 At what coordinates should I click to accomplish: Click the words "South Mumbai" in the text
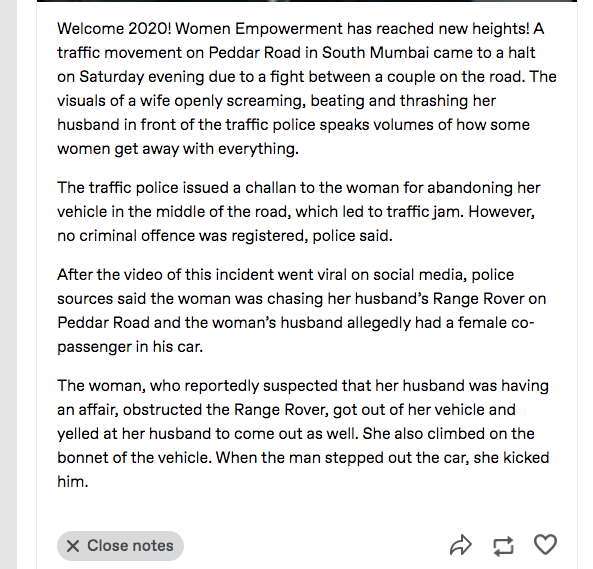point(375,53)
